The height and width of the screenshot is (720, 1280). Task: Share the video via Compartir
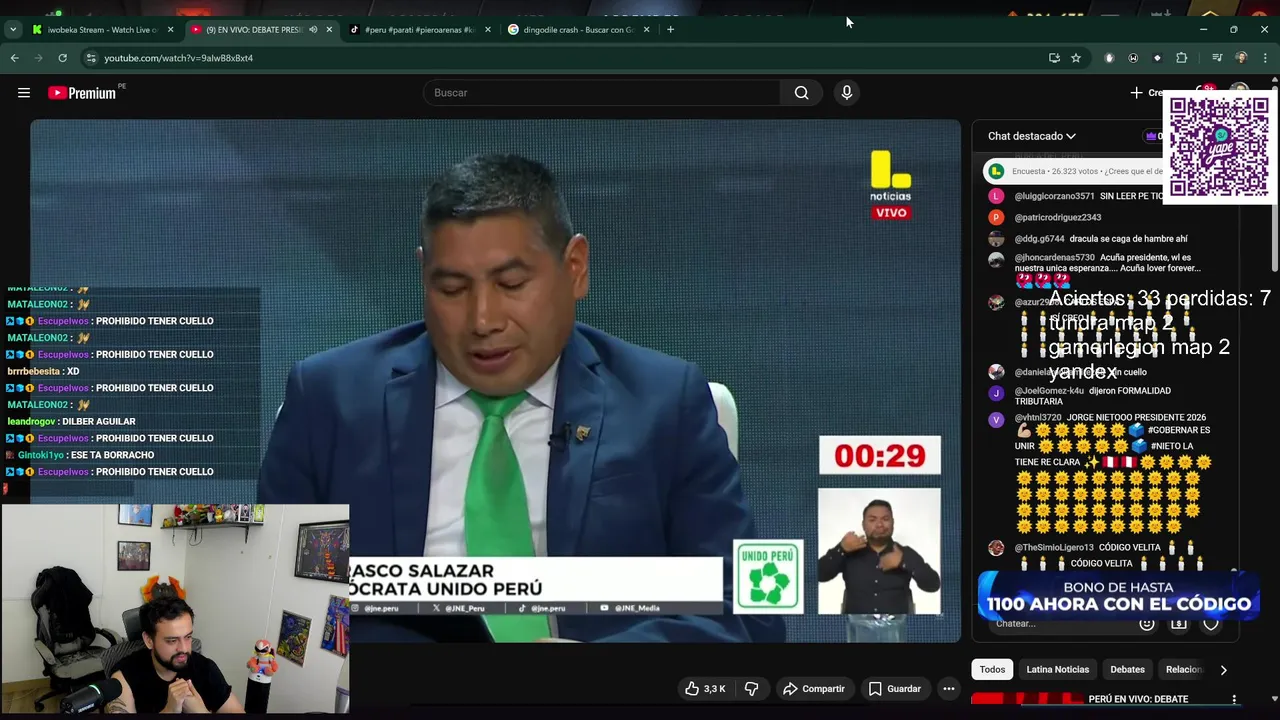point(814,689)
